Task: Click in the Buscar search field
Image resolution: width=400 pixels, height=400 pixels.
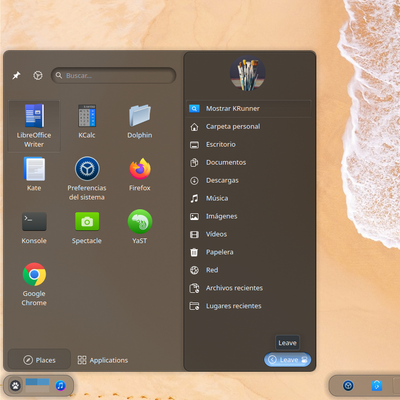Action: coord(113,76)
